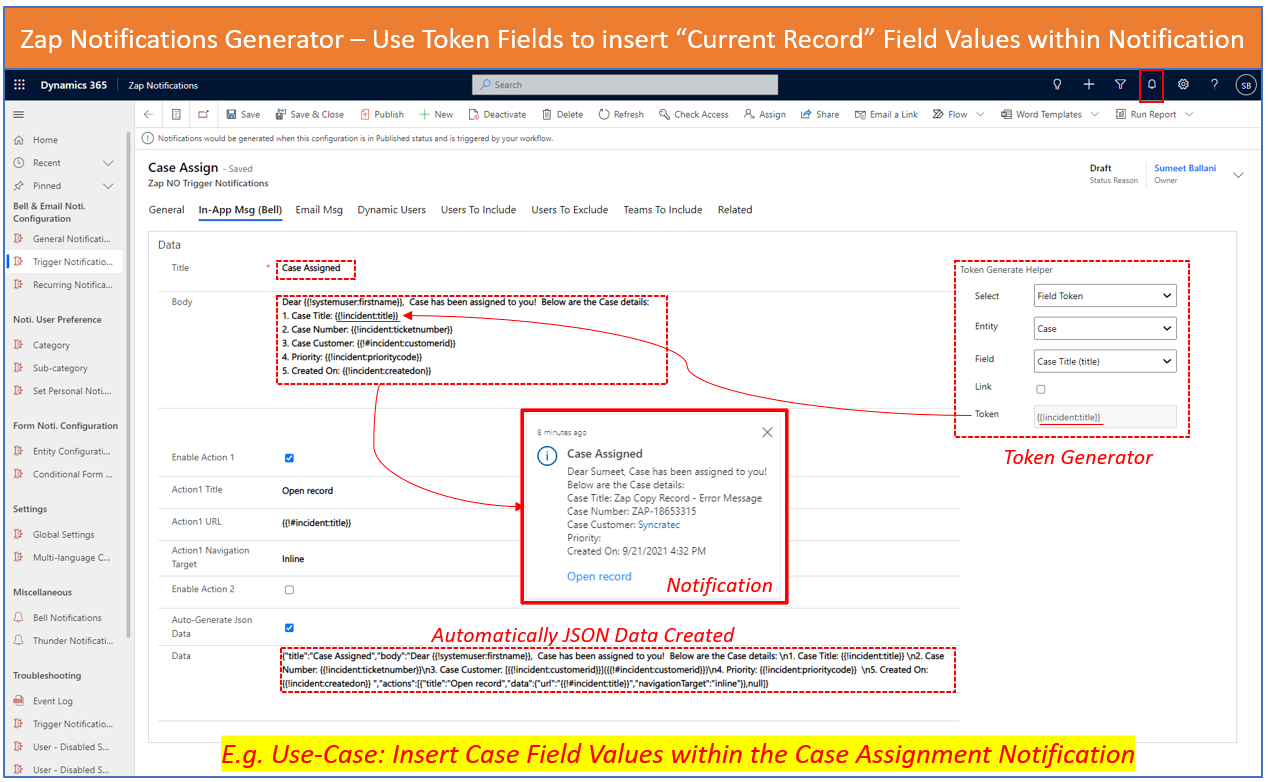Share the record
Screen dimensions: 1268x782
(x=820, y=114)
